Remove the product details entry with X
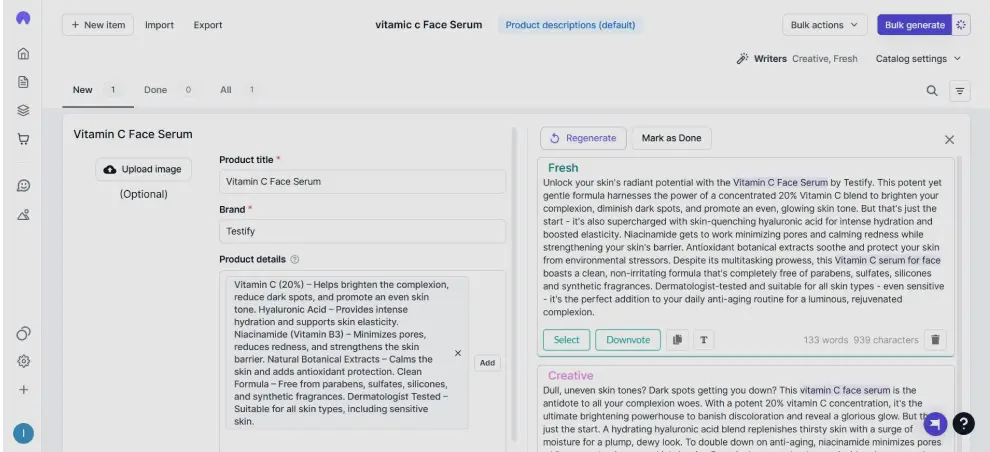The image size is (990, 452). 458,353
